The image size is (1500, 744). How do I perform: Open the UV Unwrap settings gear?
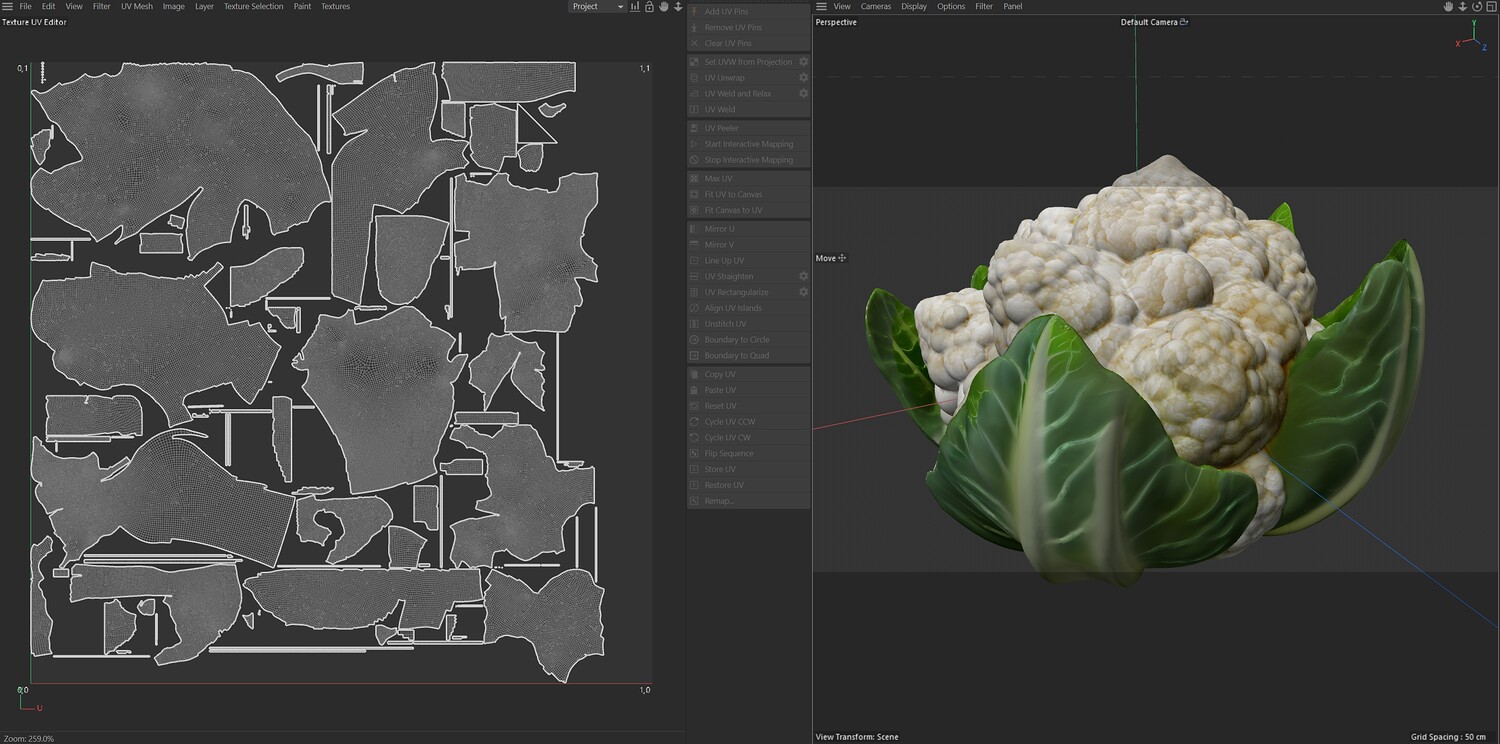click(x=803, y=78)
